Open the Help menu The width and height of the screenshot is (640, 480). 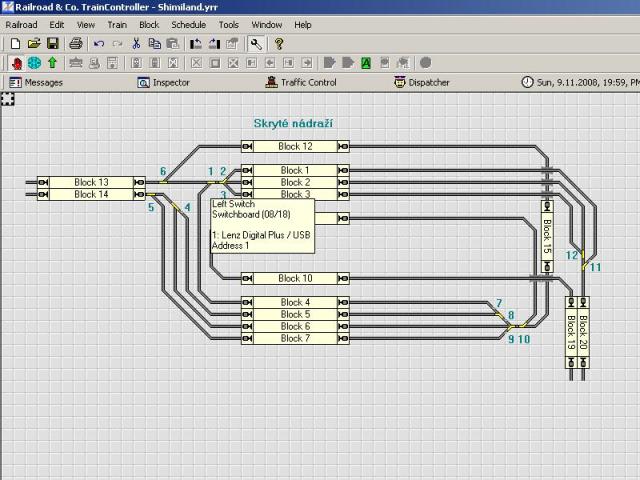[x=303, y=25]
